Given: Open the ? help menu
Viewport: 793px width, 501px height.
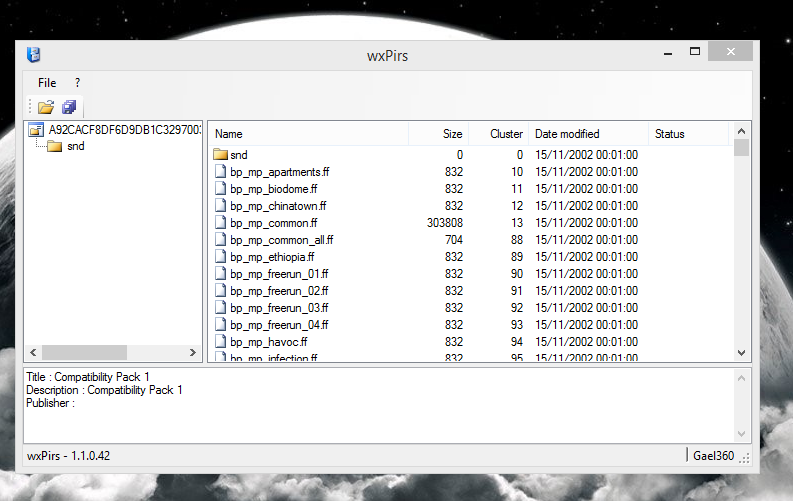Looking at the screenshot, I should click(x=78, y=83).
